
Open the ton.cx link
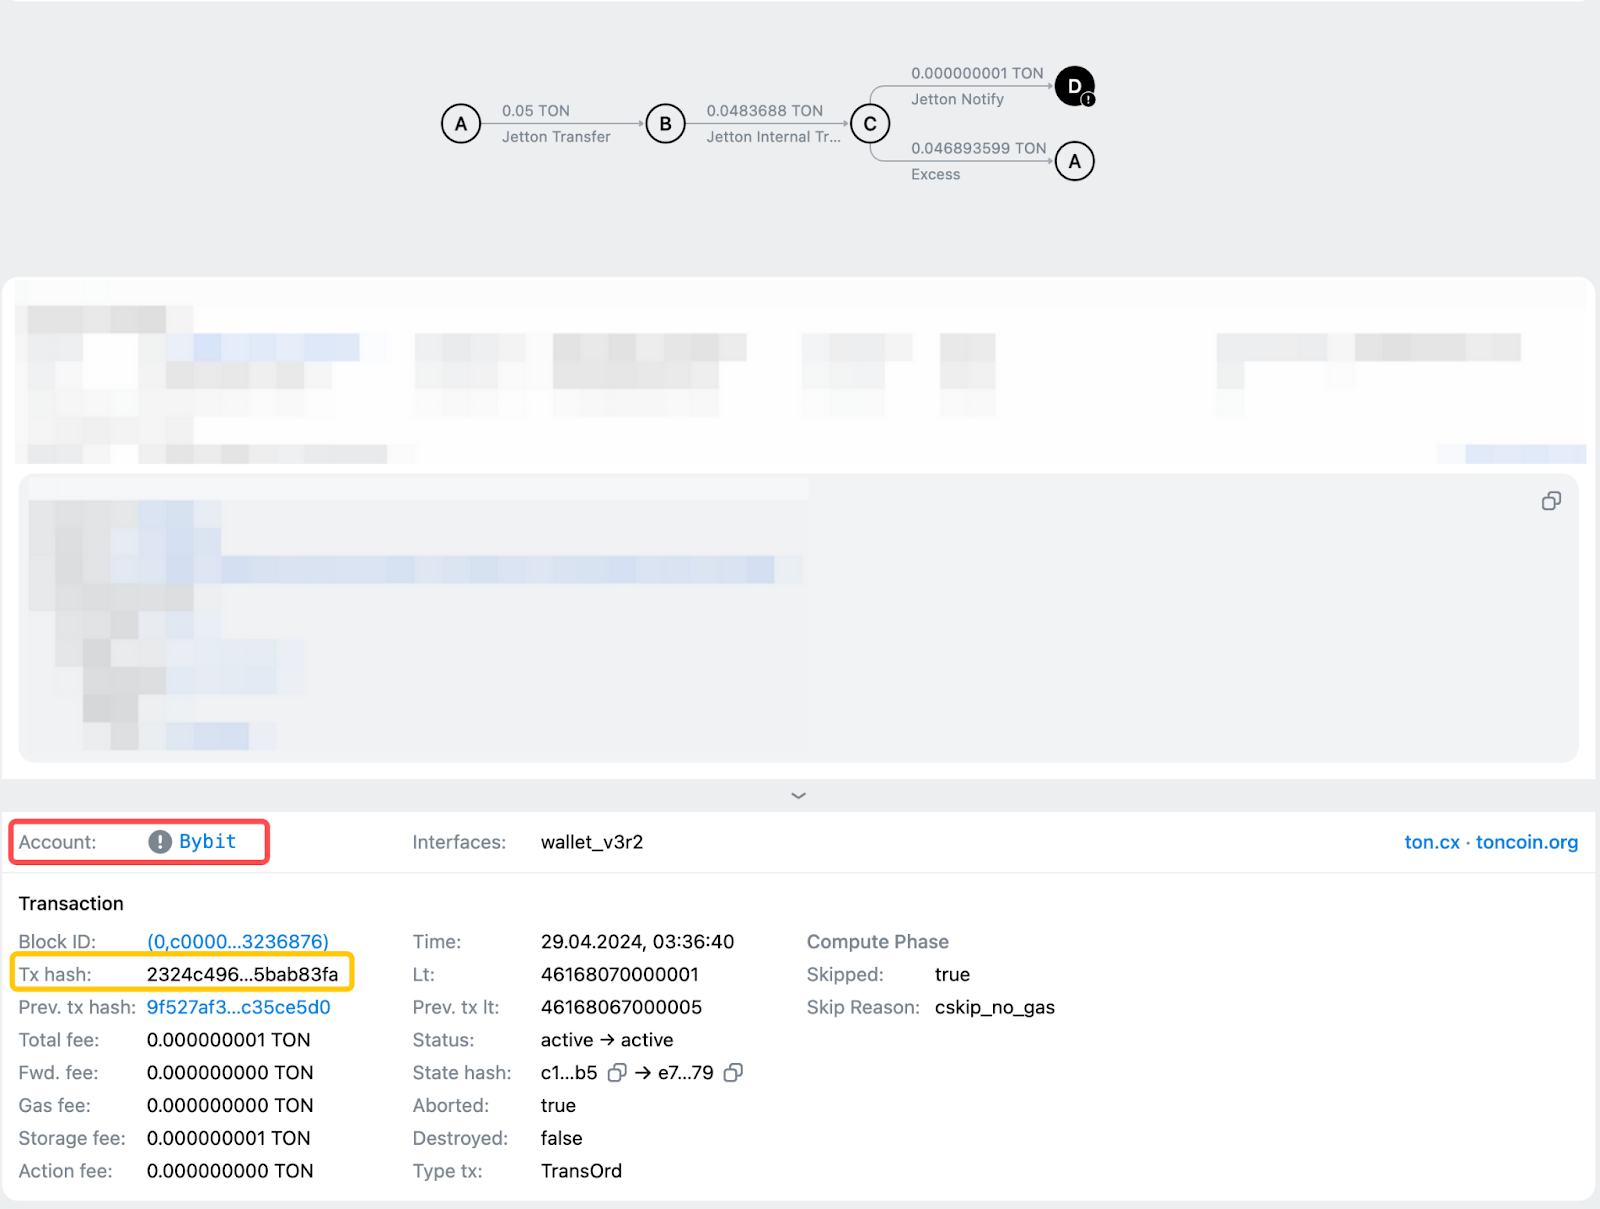click(1431, 842)
